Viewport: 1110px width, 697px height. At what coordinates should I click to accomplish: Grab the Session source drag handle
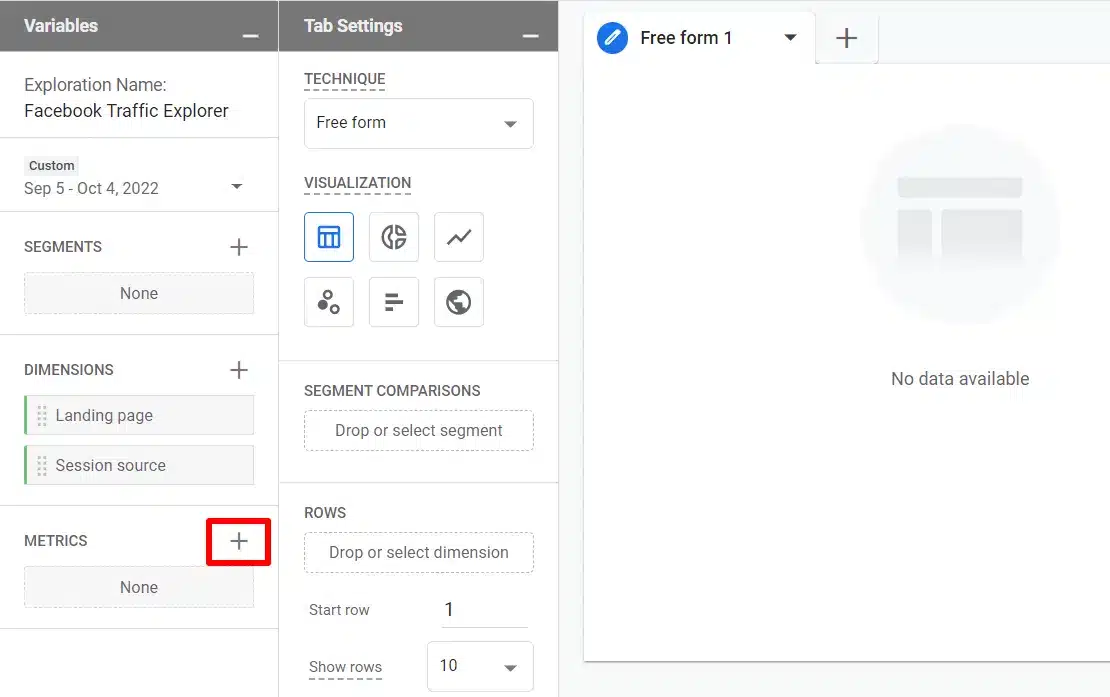(42, 466)
